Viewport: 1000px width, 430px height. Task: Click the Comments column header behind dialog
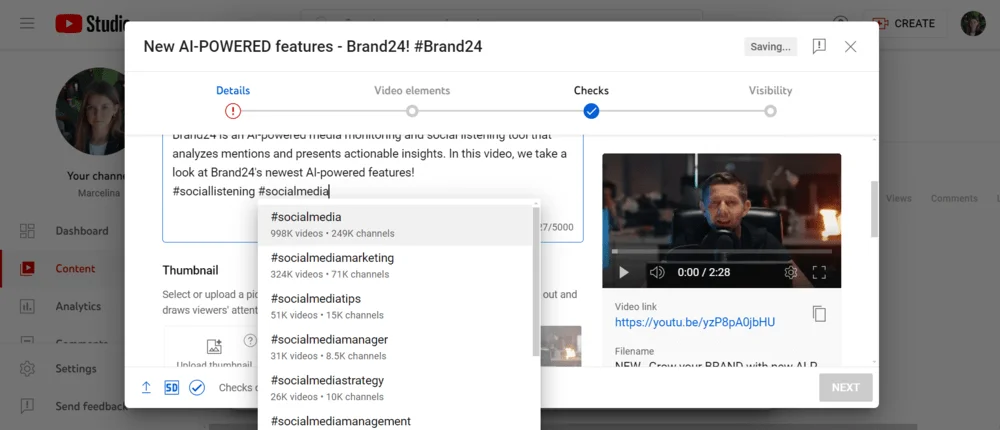point(954,198)
